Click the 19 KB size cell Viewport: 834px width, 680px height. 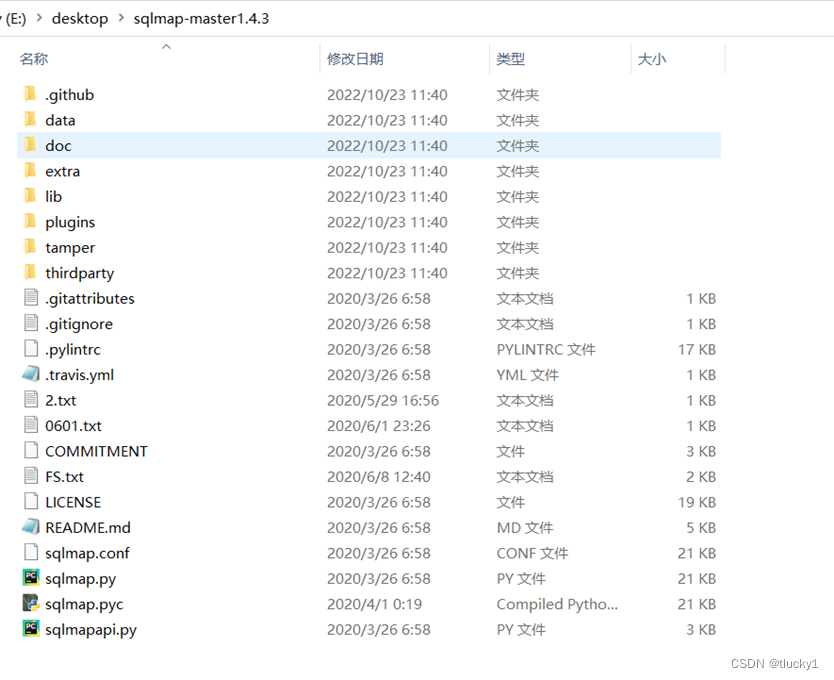click(x=697, y=502)
